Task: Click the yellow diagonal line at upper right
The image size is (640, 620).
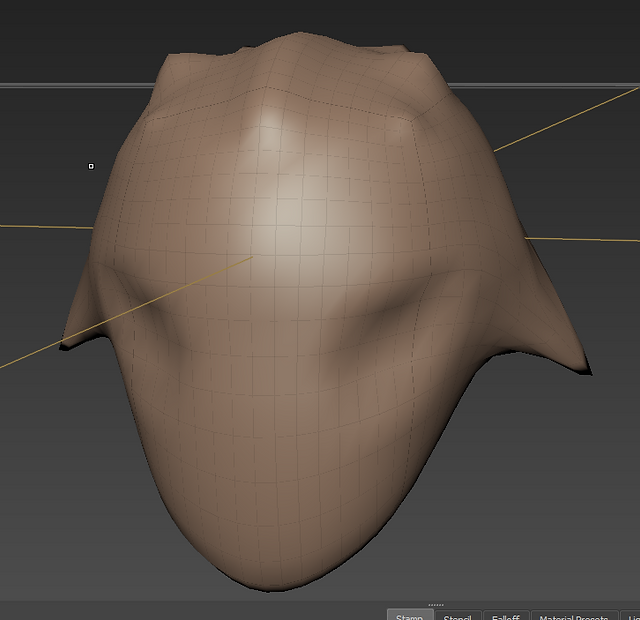Action: point(567,119)
